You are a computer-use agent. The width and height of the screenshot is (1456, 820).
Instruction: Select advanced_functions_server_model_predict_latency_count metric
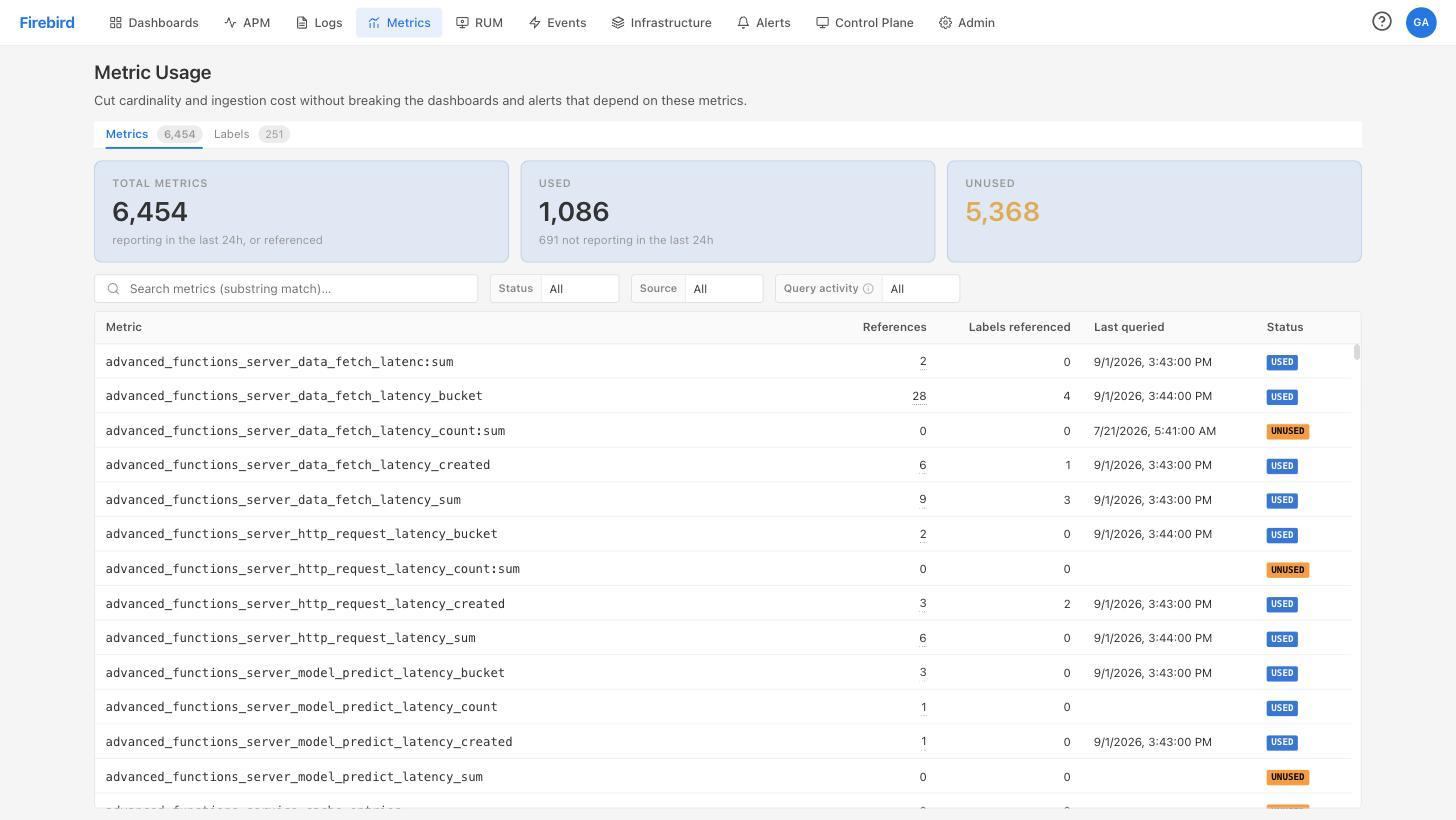tap(301, 707)
